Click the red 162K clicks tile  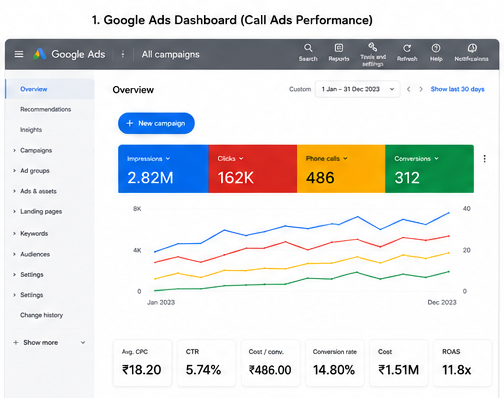(x=253, y=169)
